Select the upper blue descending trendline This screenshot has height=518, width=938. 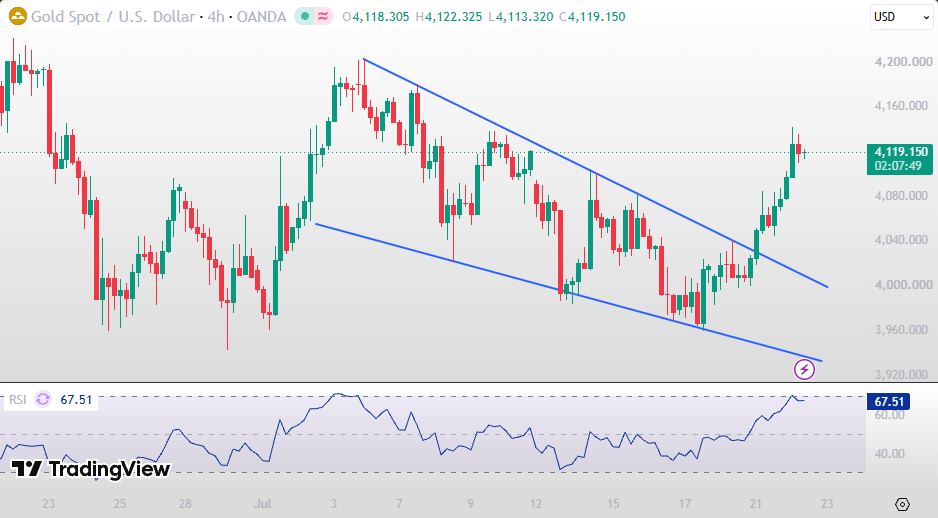[x=595, y=173]
